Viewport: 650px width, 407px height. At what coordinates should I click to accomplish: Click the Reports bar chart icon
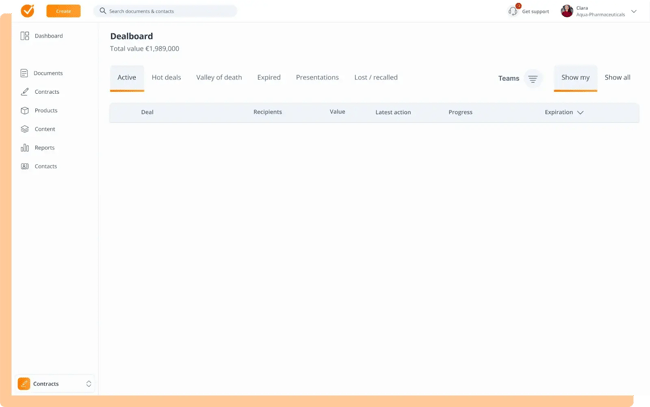[25, 148]
